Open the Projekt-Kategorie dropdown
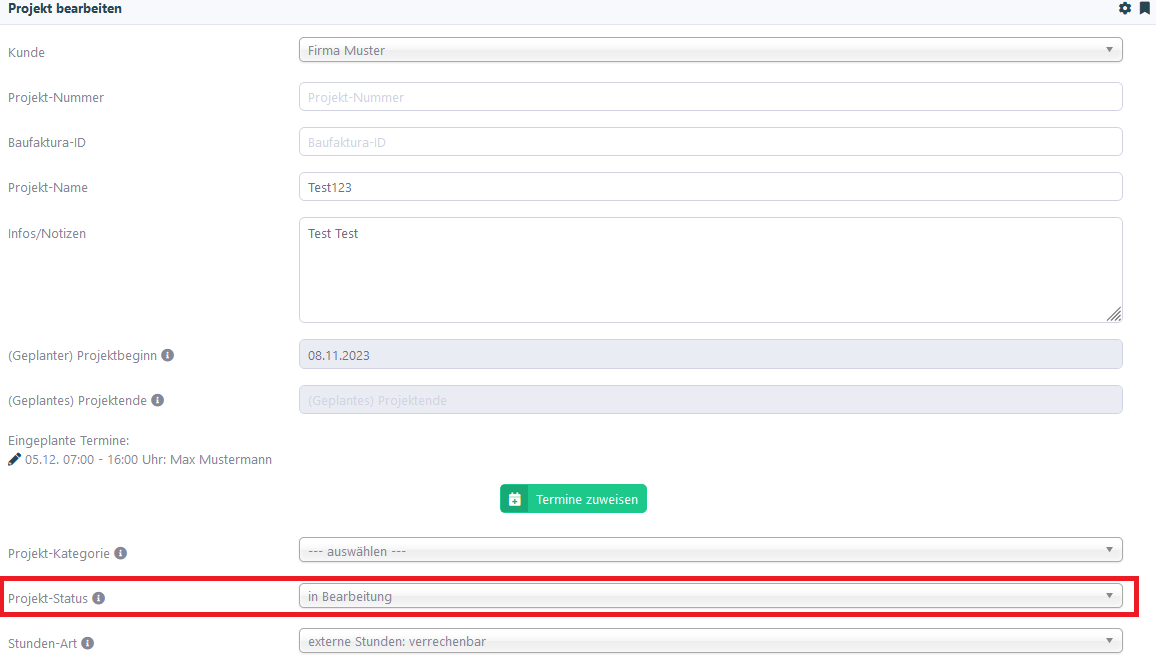Screen dimensions: 1156x668 point(711,550)
